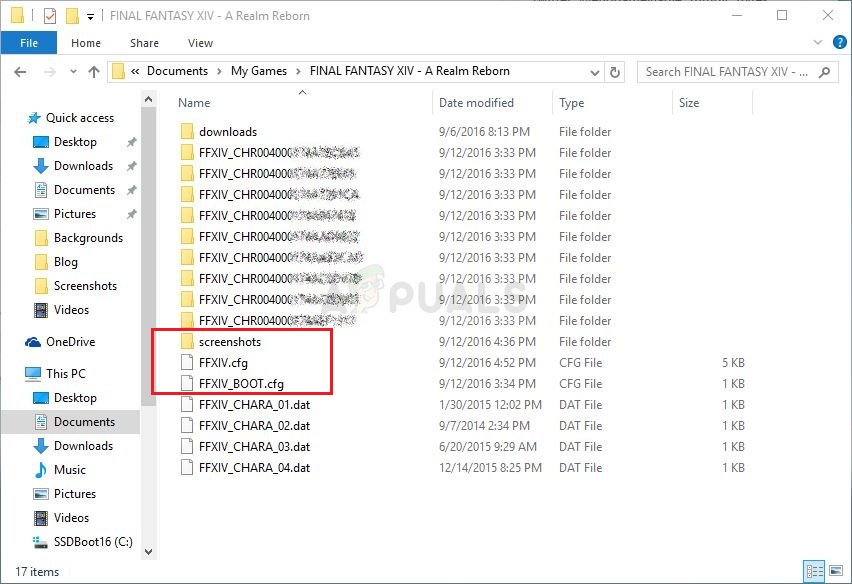Go back with the Back arrow
Viewport: 852px width, 584px height.
pyautogui.click(x=20, y=72)
